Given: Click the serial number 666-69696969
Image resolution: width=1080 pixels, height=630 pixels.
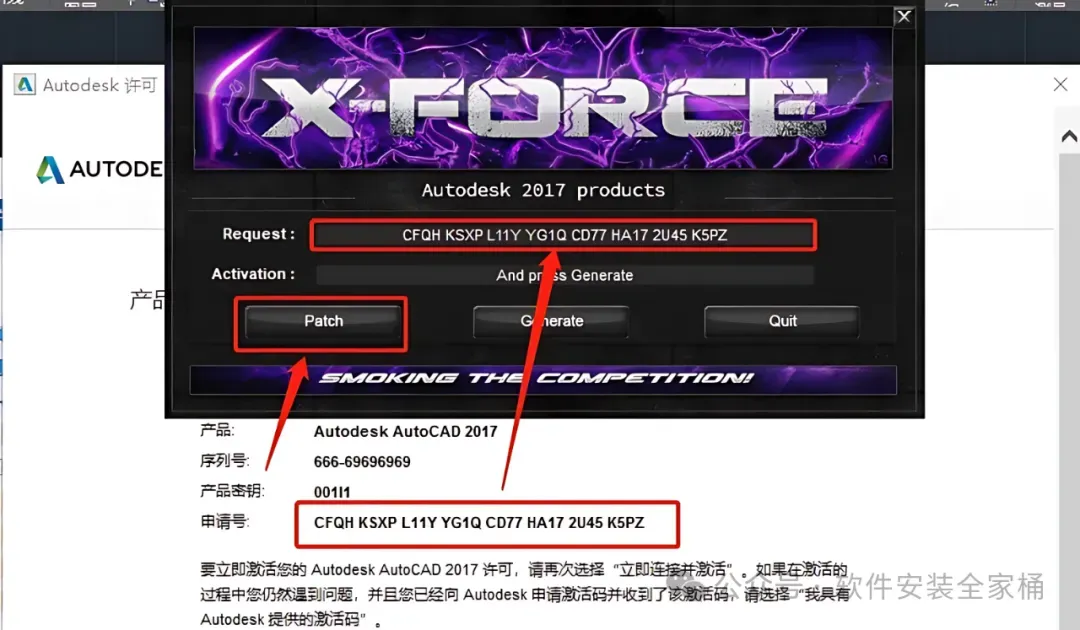Looking at the screenshot, I should point(362,462).
